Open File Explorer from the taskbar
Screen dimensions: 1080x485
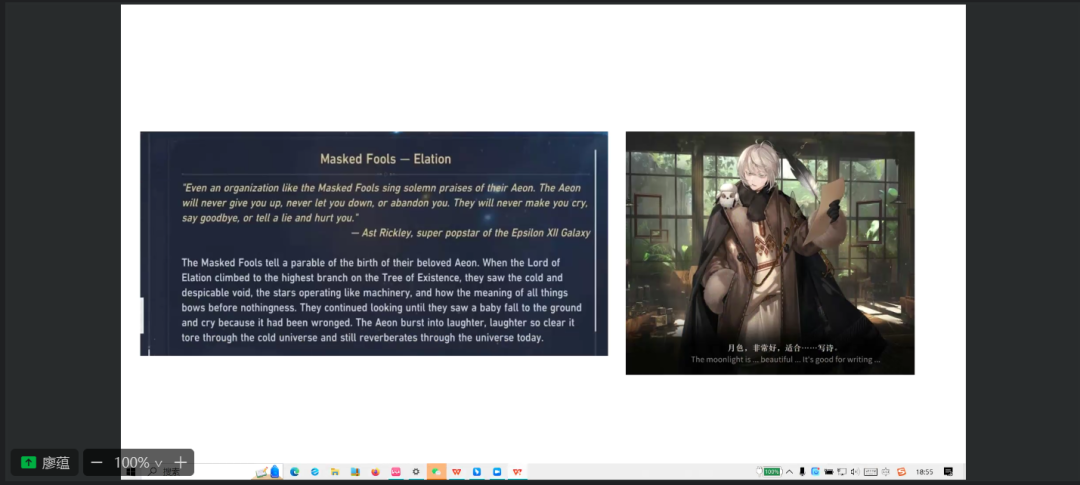coord(335,472)
